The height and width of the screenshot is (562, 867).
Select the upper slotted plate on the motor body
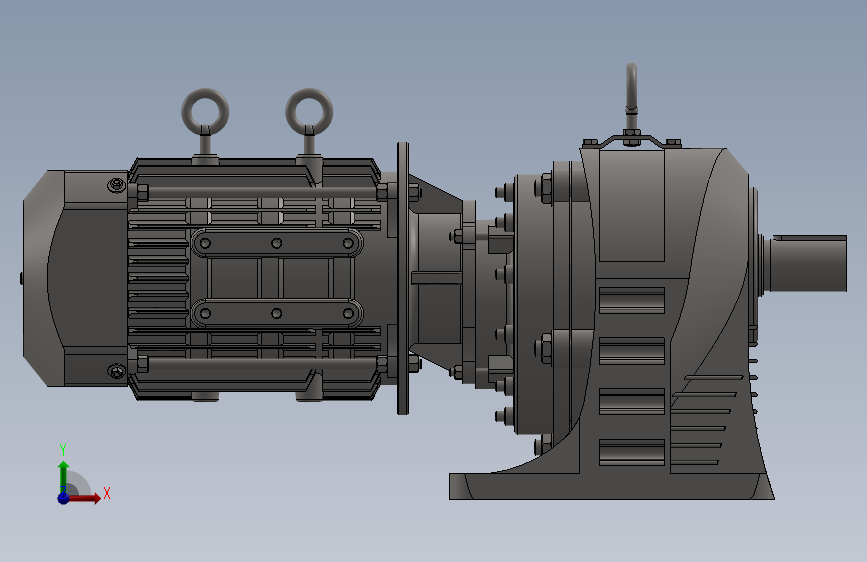pyautogui.click(x=277, y=243)
